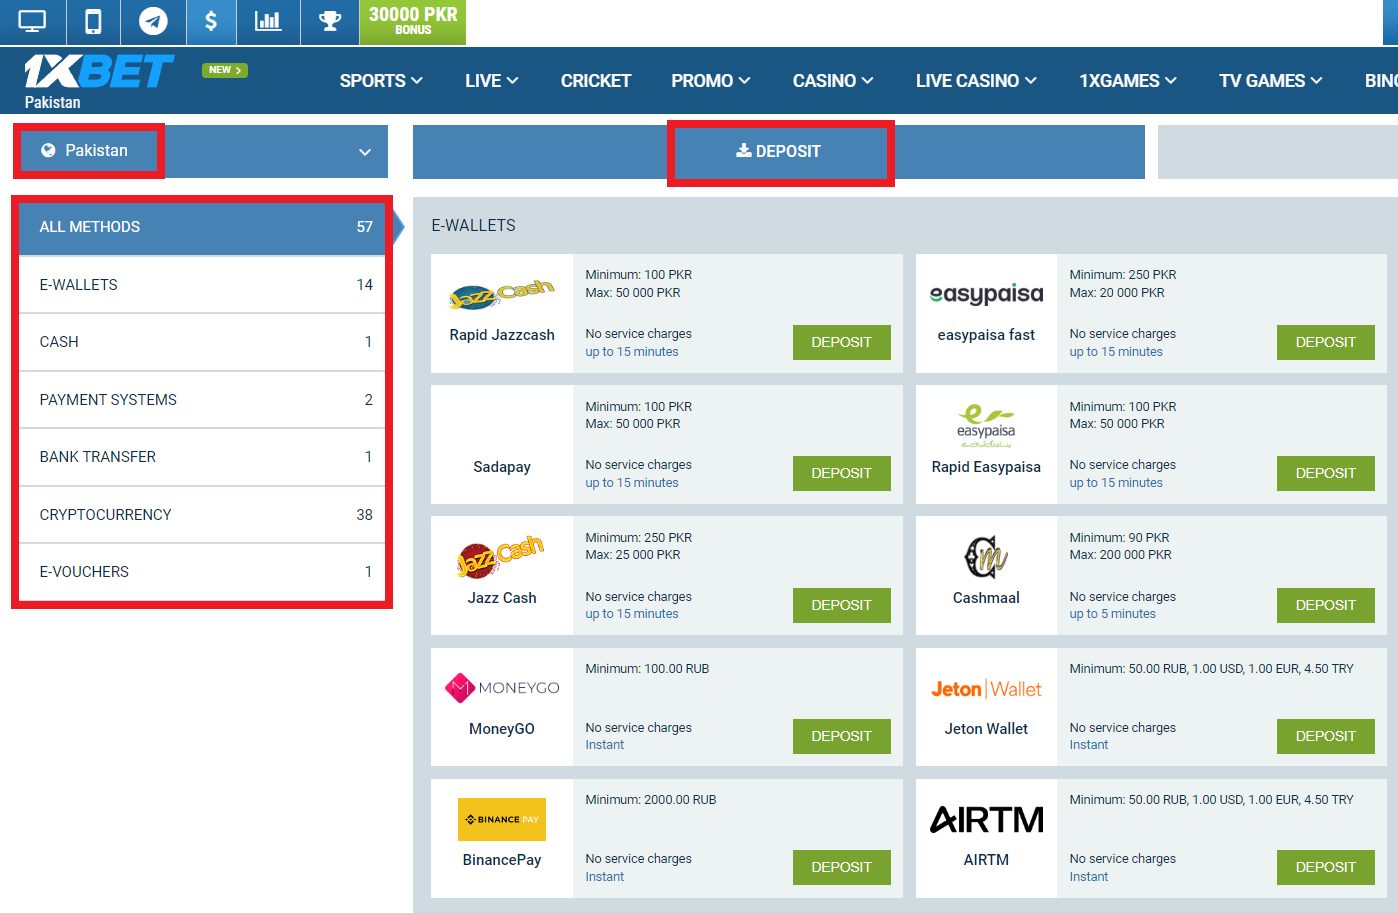Click the 30000 PKR bonus banner
The width and height of the screenshot is (1398, 913).
tap(413, 22)
